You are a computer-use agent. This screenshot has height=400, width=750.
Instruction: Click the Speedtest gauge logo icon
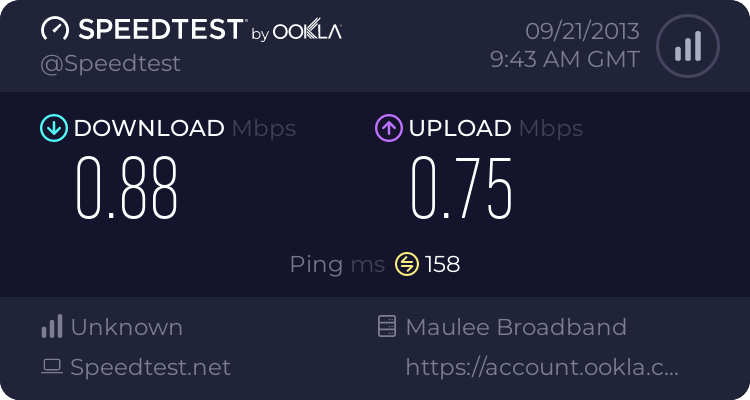(56, 30)
